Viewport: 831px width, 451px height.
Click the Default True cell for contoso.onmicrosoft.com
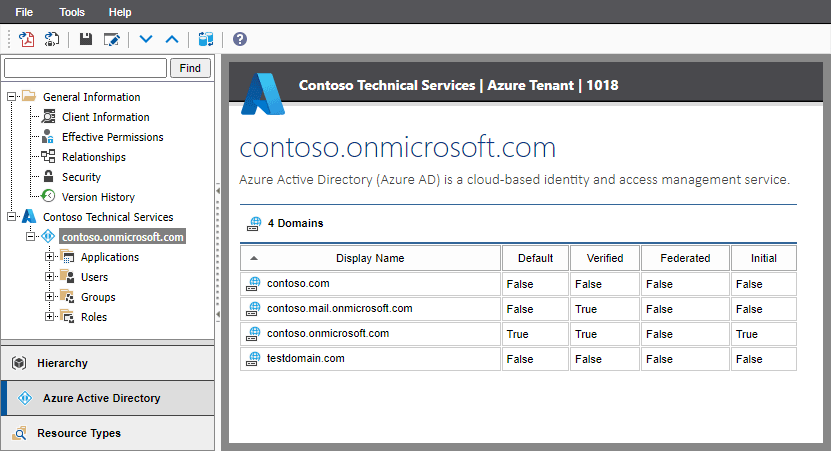(x=535, y=334)
